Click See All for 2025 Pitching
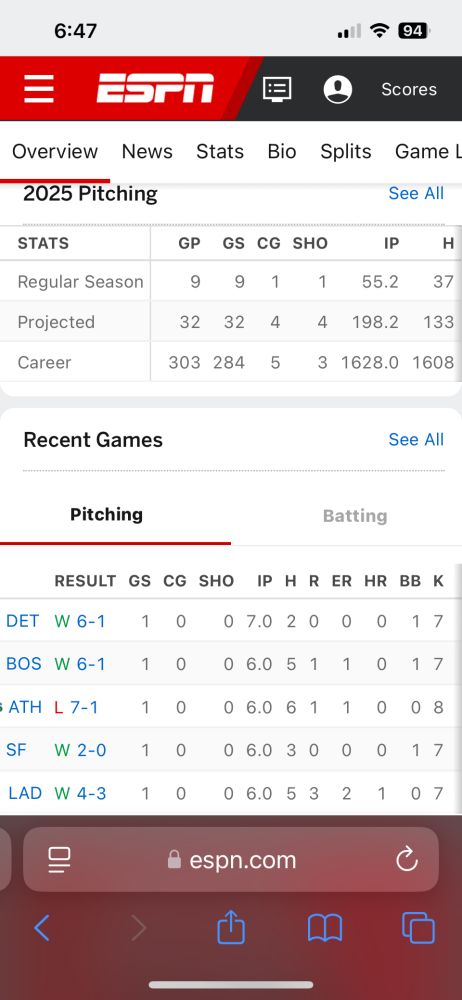Screen dimensions: 462x1000 pos(416,193)
